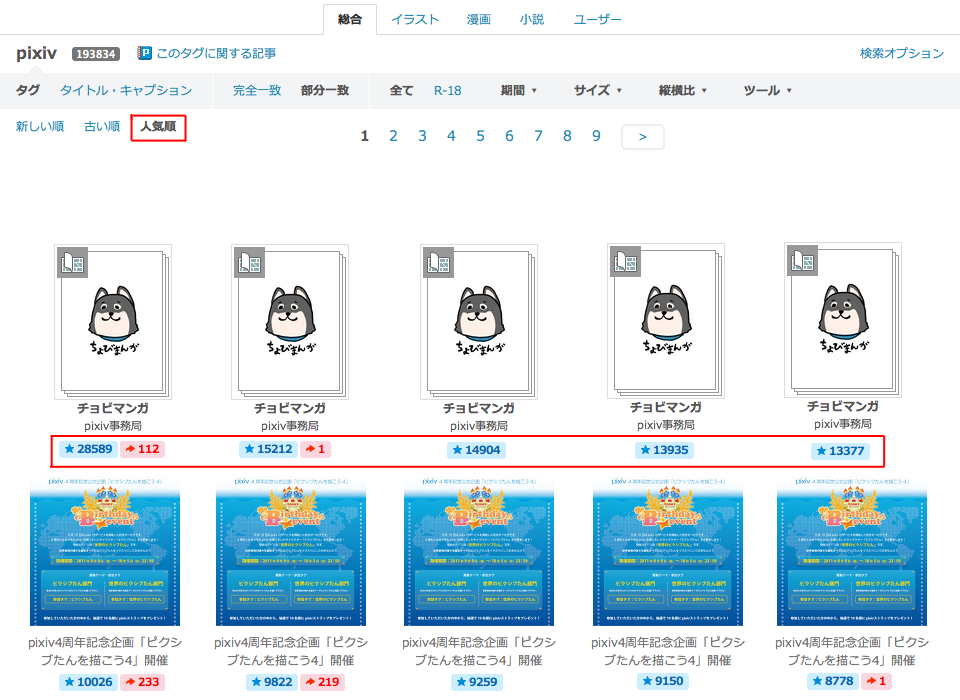Click the 9150 bookmark star badge
This screenshot has width=960, height=700.
click(x=663, y=682)
